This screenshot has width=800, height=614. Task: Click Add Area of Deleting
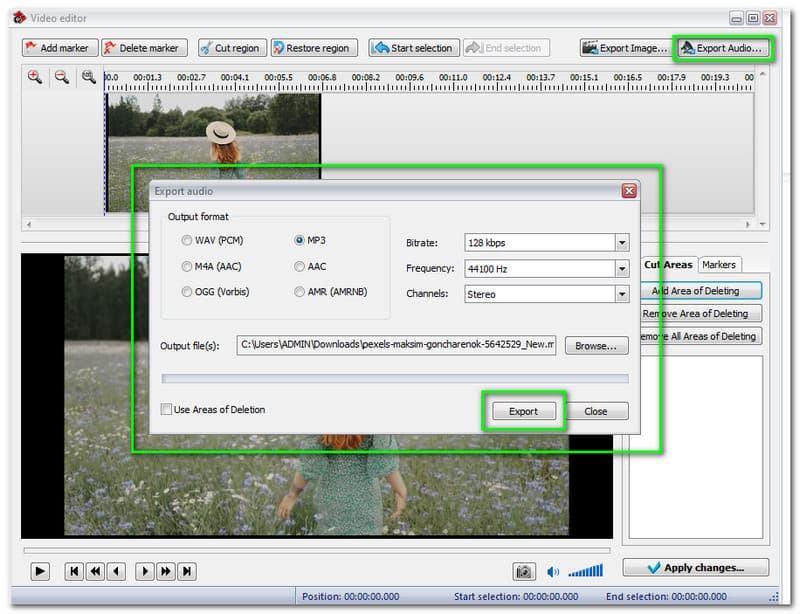click(701, 291)
